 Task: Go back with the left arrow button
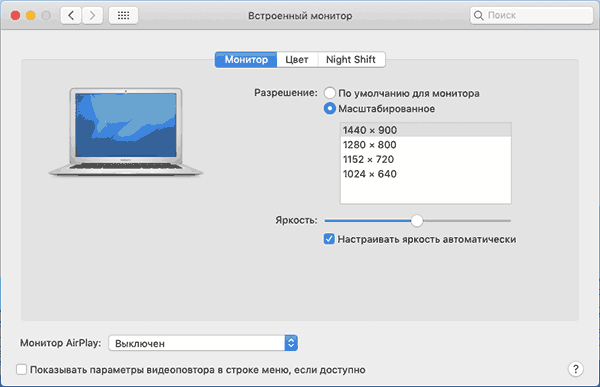71,16
